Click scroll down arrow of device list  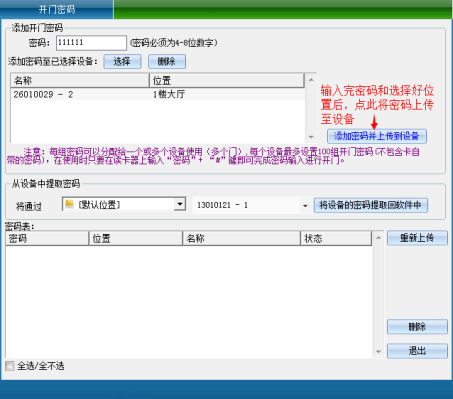pos(311,137)
